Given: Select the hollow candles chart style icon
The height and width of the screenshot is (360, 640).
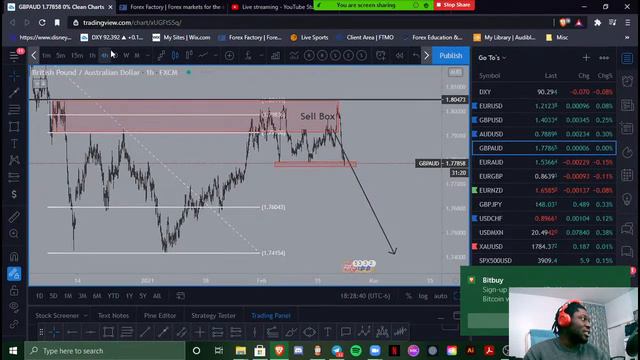Looking at the screenshot, I should [x=189, y=56].
